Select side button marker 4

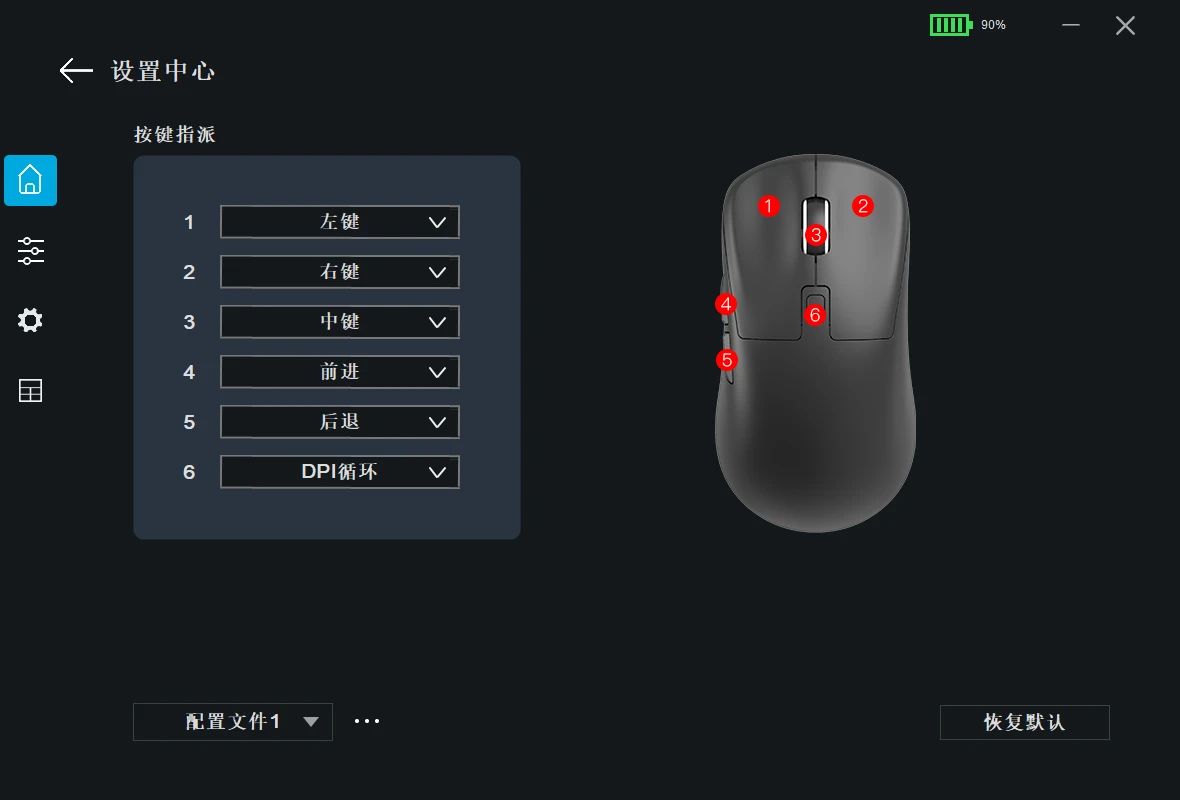pos(725,304)
